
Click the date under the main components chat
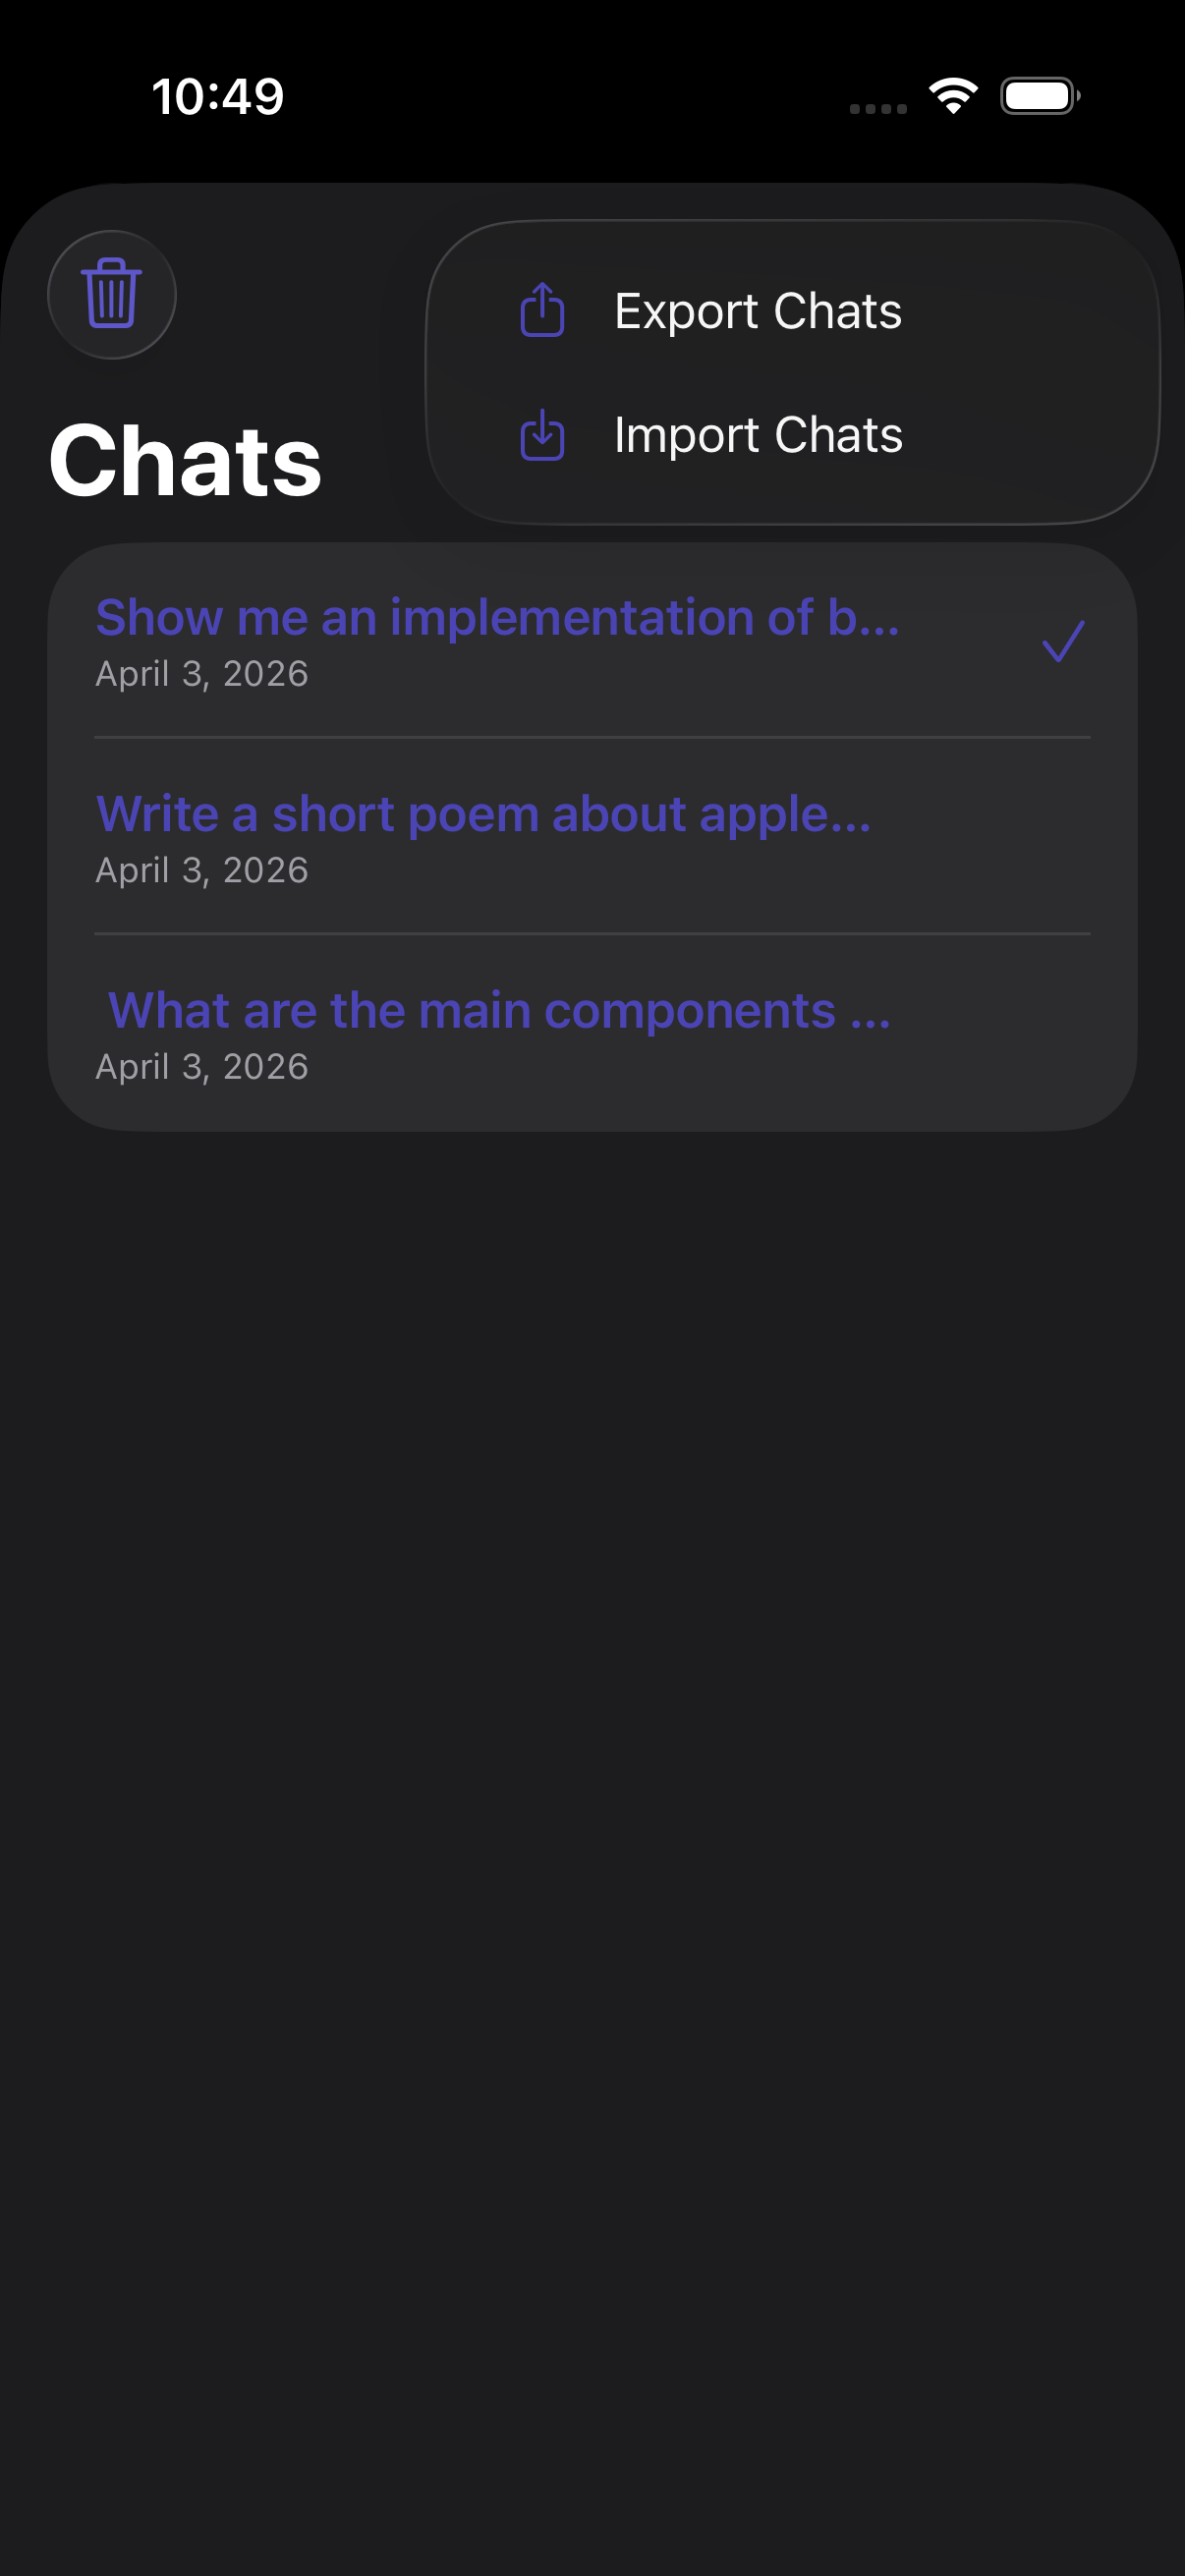pyautogui.click(x=201, y=1067)
